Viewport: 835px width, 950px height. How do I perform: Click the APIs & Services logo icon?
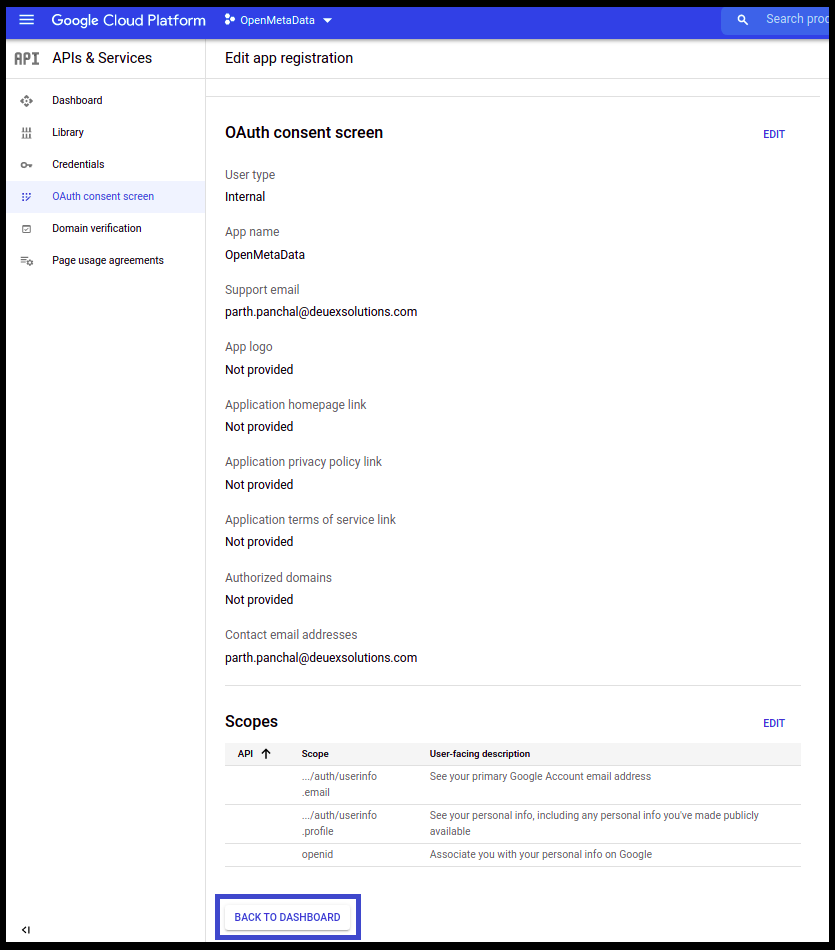pos(26,58)
